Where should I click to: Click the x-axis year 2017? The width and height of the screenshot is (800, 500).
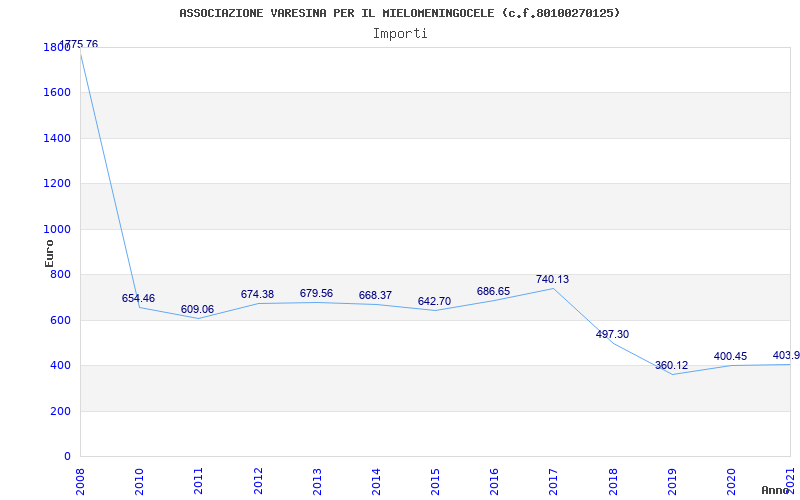(554, 482)
